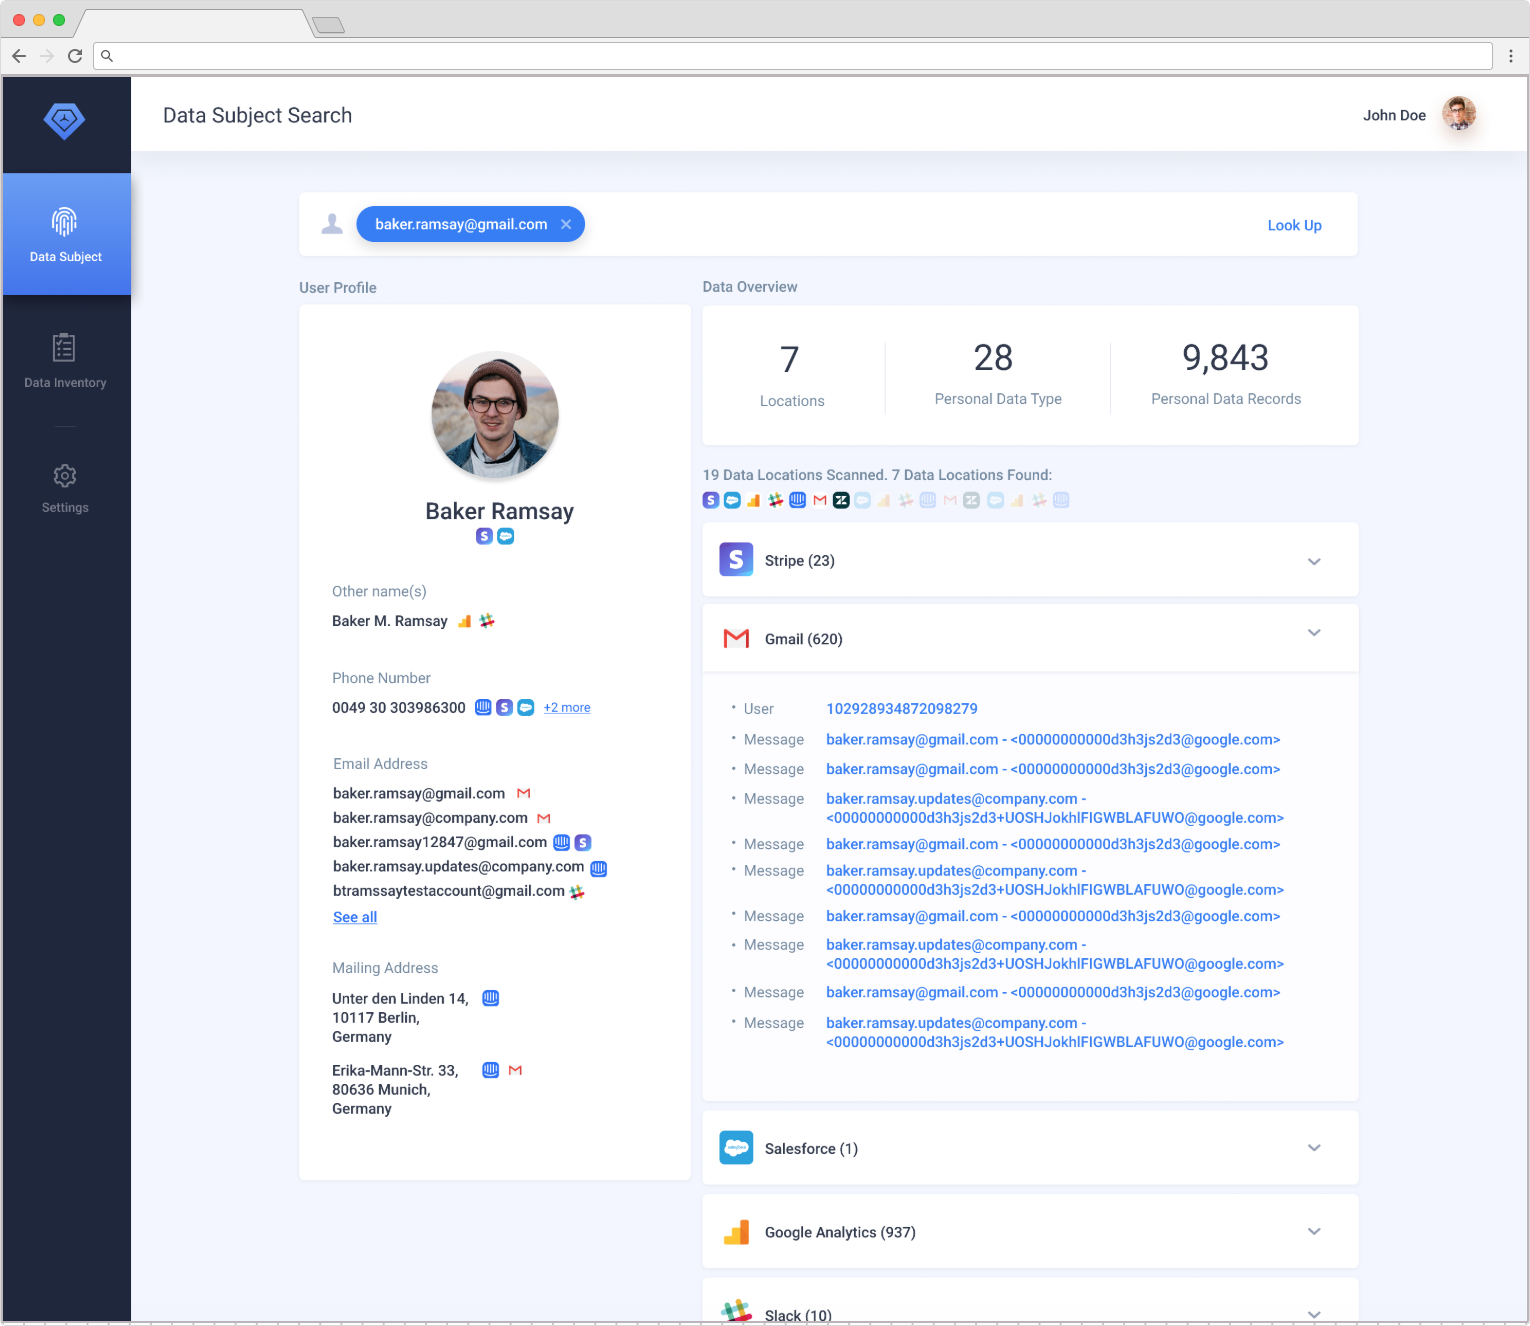Show more phone numbers via +2 more
Viewport: 1530px width, 1326px height.
point(567,707)
